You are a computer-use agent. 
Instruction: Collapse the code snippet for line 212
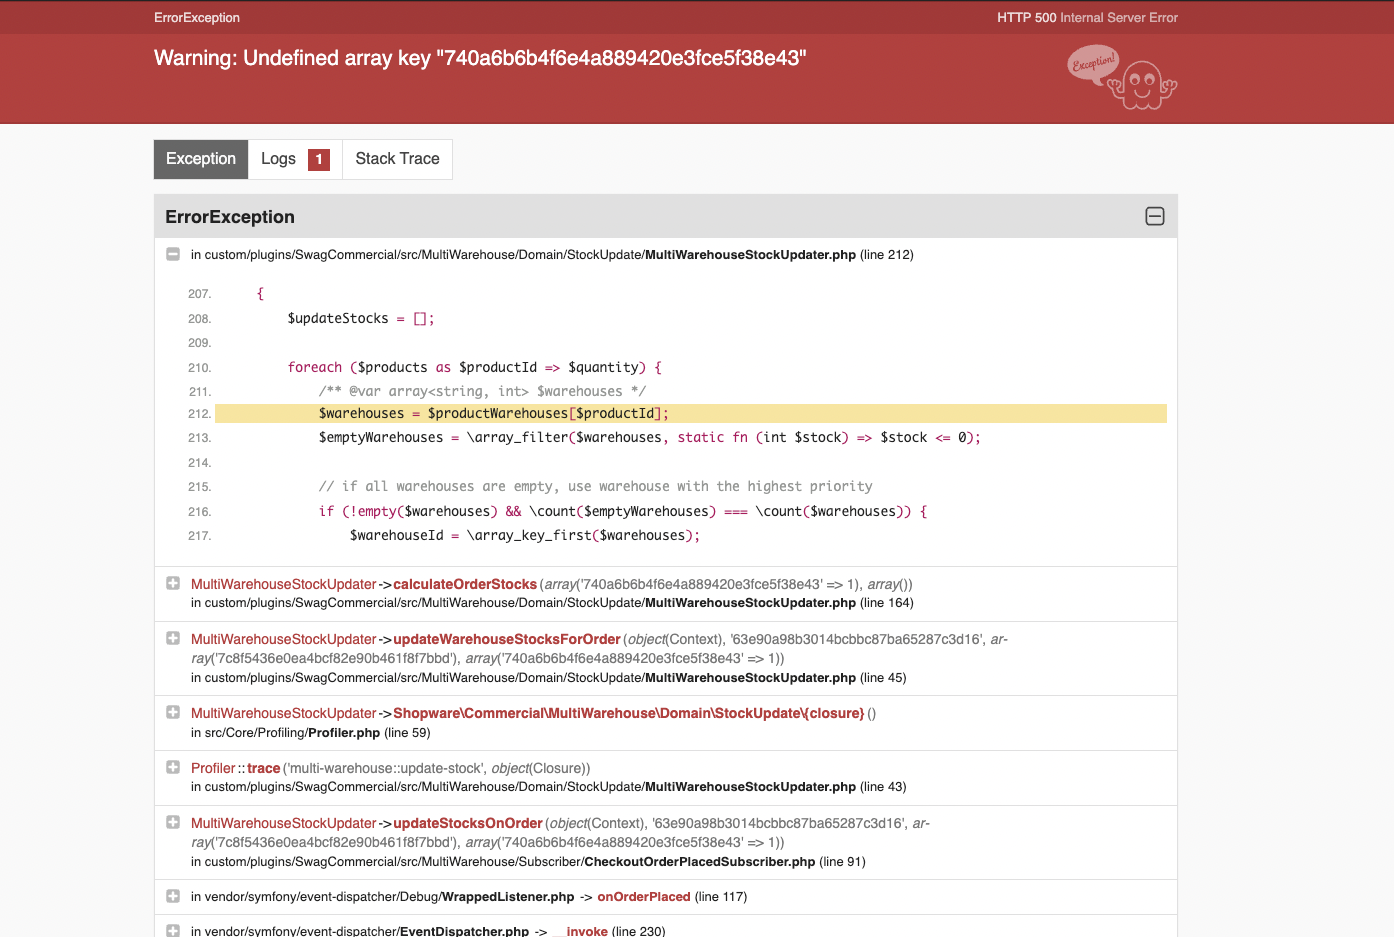(173, 255)
